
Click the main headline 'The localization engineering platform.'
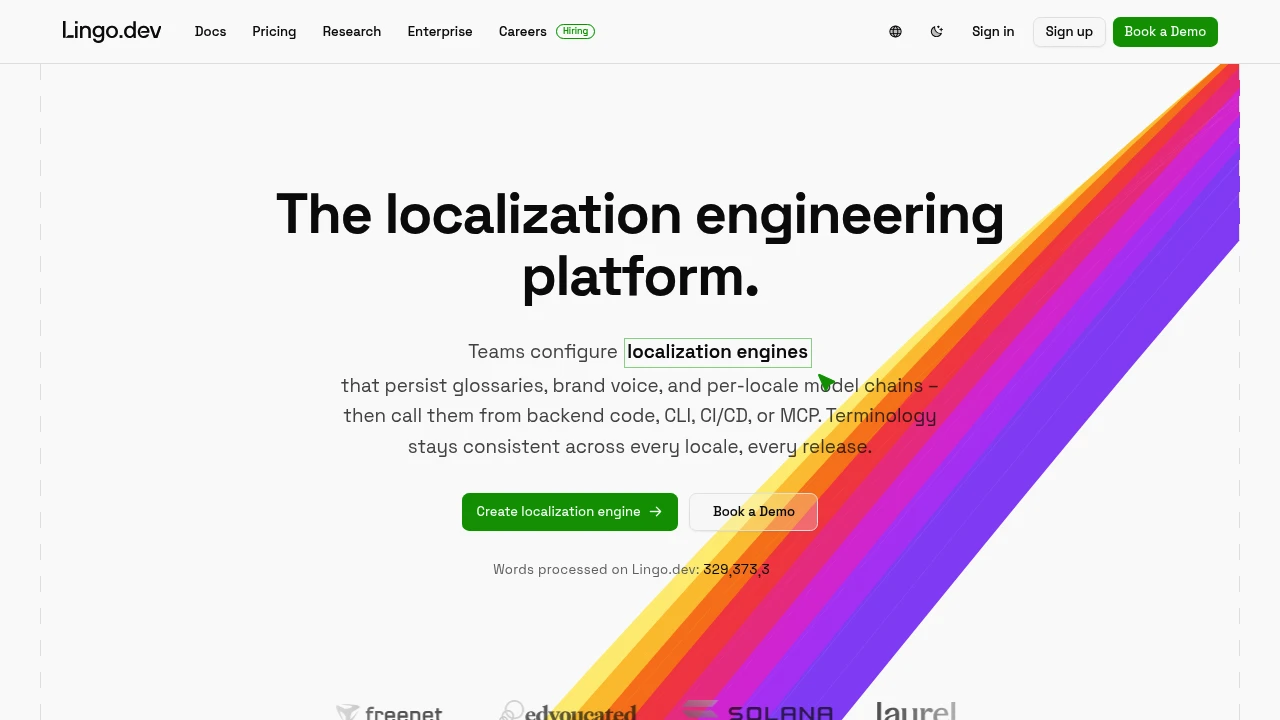click(x=640, y=244)
